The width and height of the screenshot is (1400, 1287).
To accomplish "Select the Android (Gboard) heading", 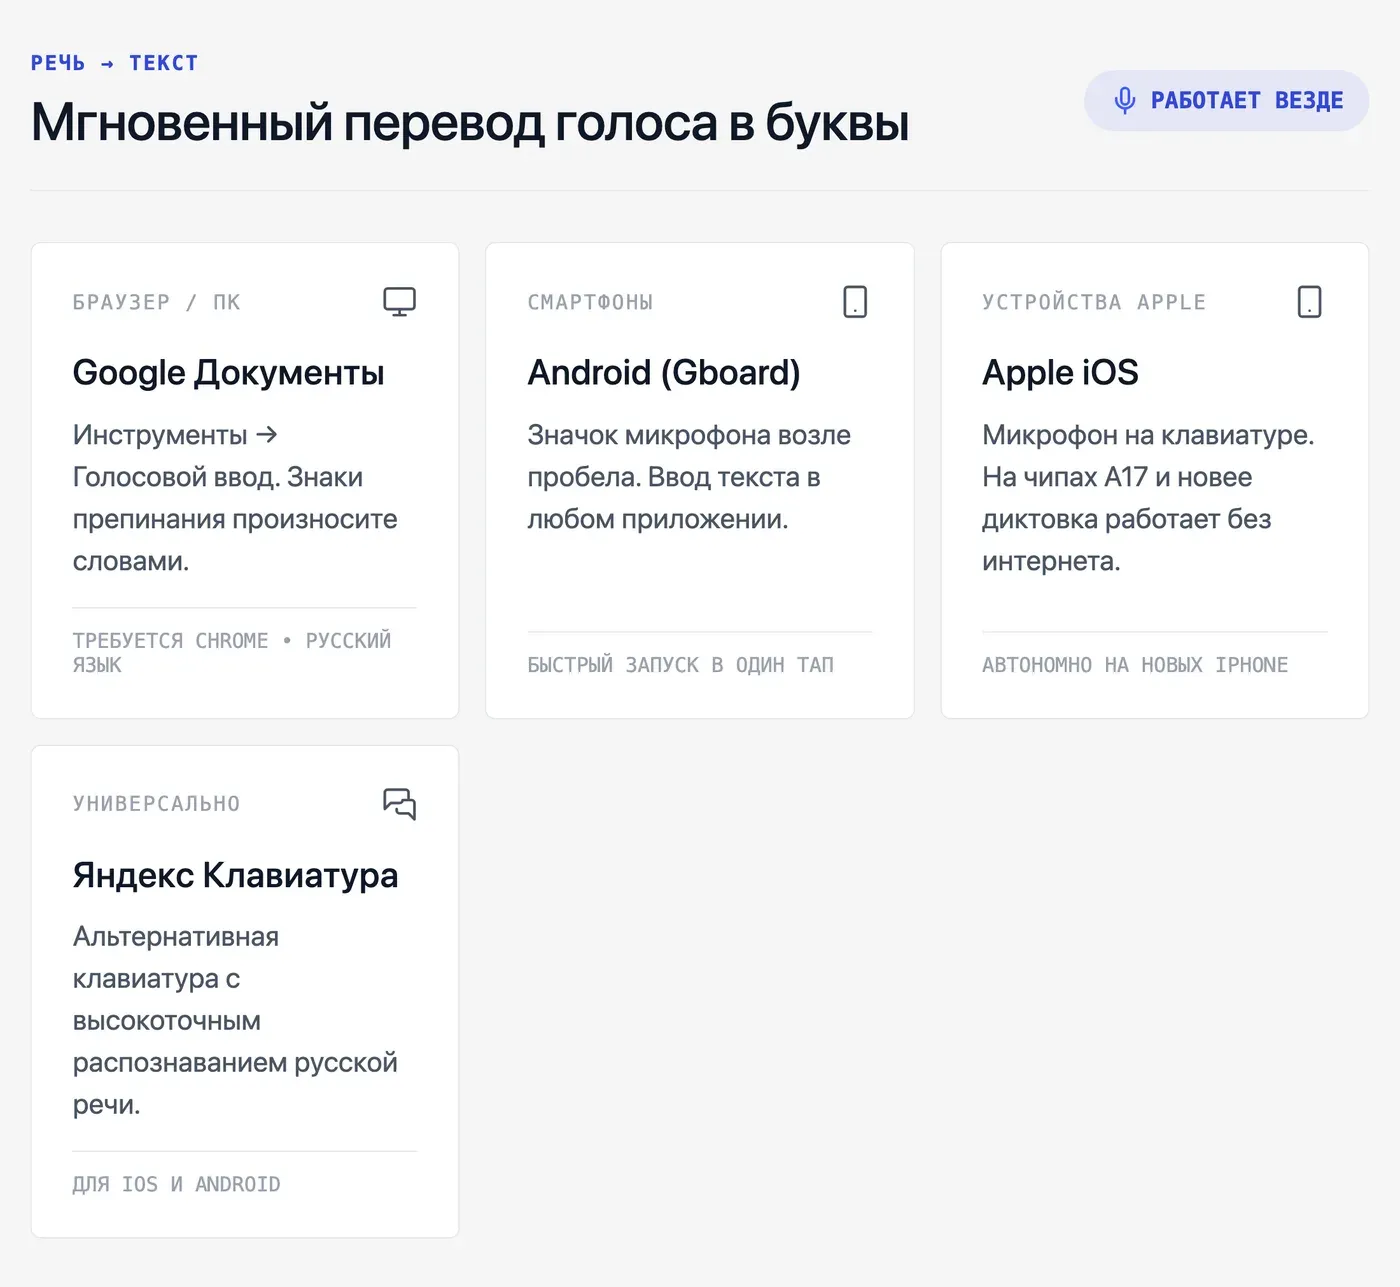I will (x=664, y=373).
